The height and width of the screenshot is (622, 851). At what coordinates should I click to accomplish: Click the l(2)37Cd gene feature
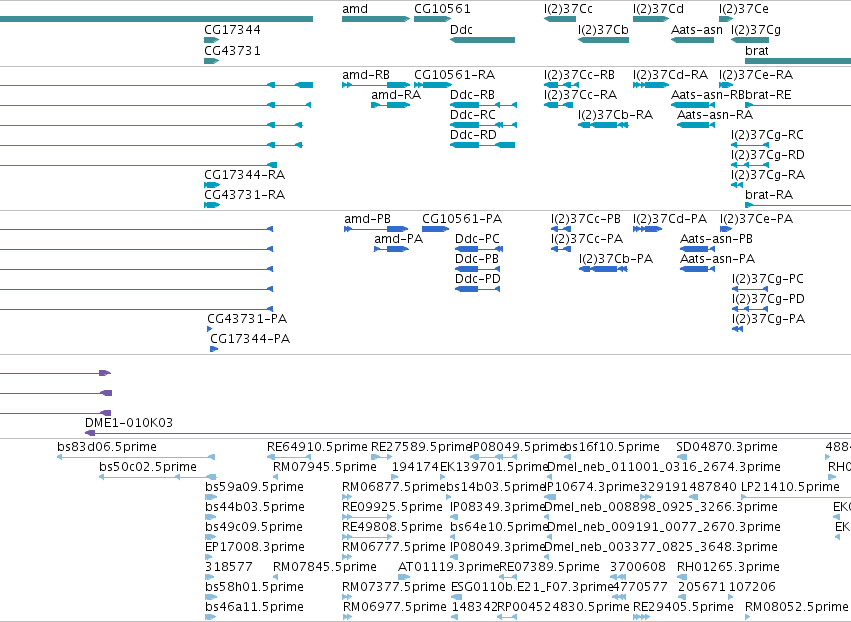[x=651, y=19]
